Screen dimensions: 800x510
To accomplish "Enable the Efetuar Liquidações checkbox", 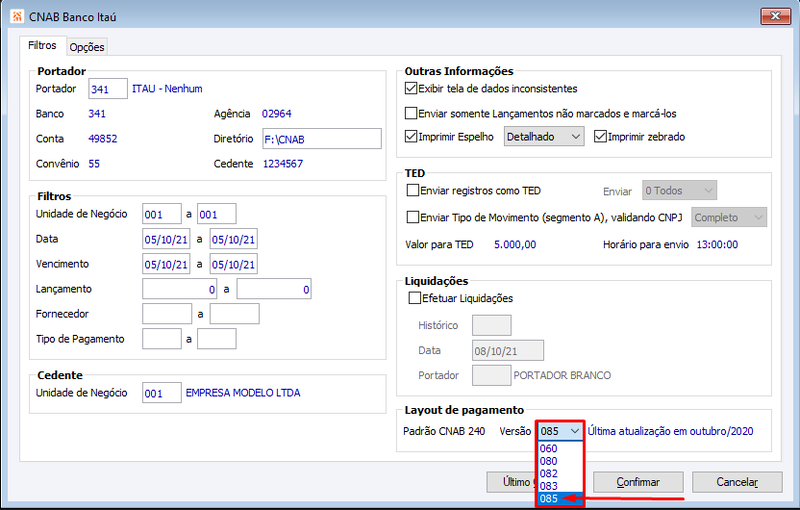I will [415, 298].
